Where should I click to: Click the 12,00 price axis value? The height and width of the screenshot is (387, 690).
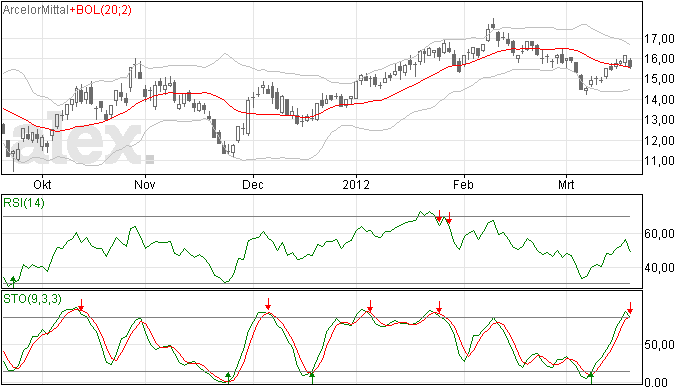[660, 141]
